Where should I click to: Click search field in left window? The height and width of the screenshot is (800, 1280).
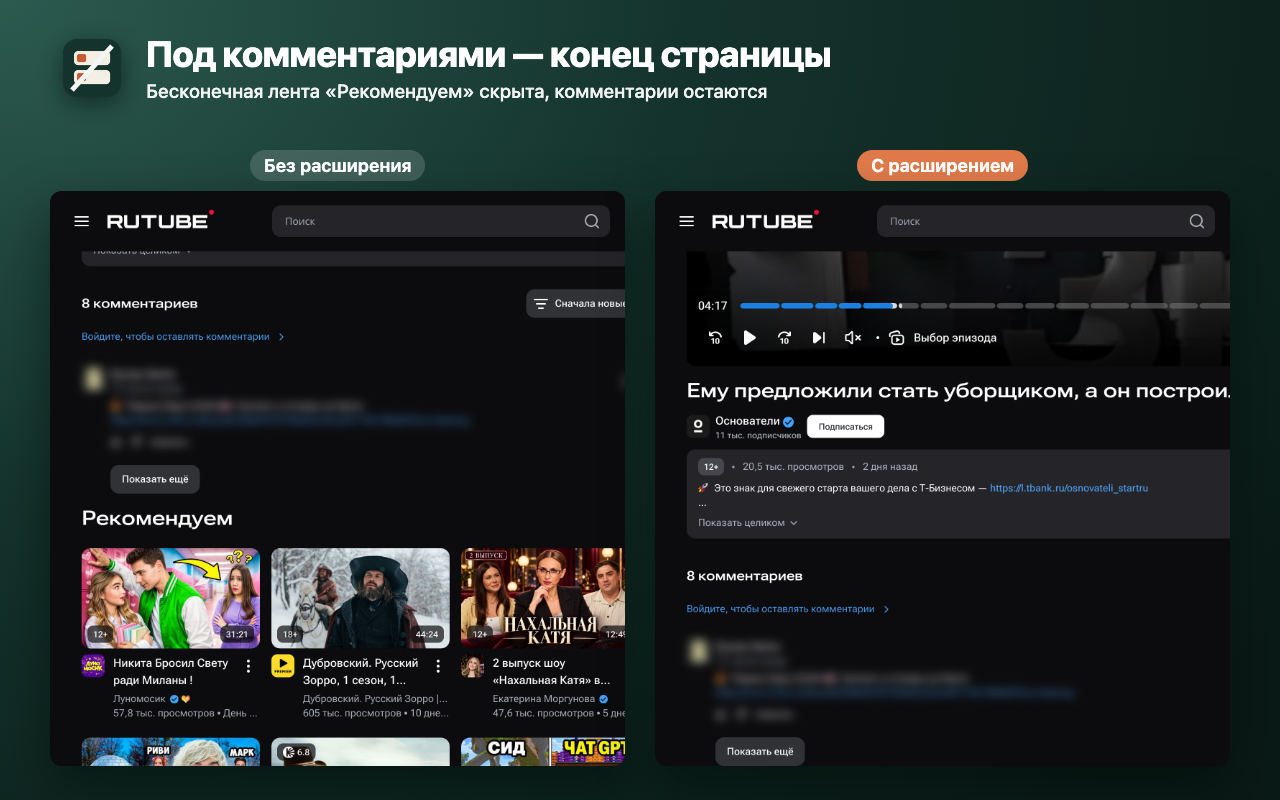pos(441,221)
